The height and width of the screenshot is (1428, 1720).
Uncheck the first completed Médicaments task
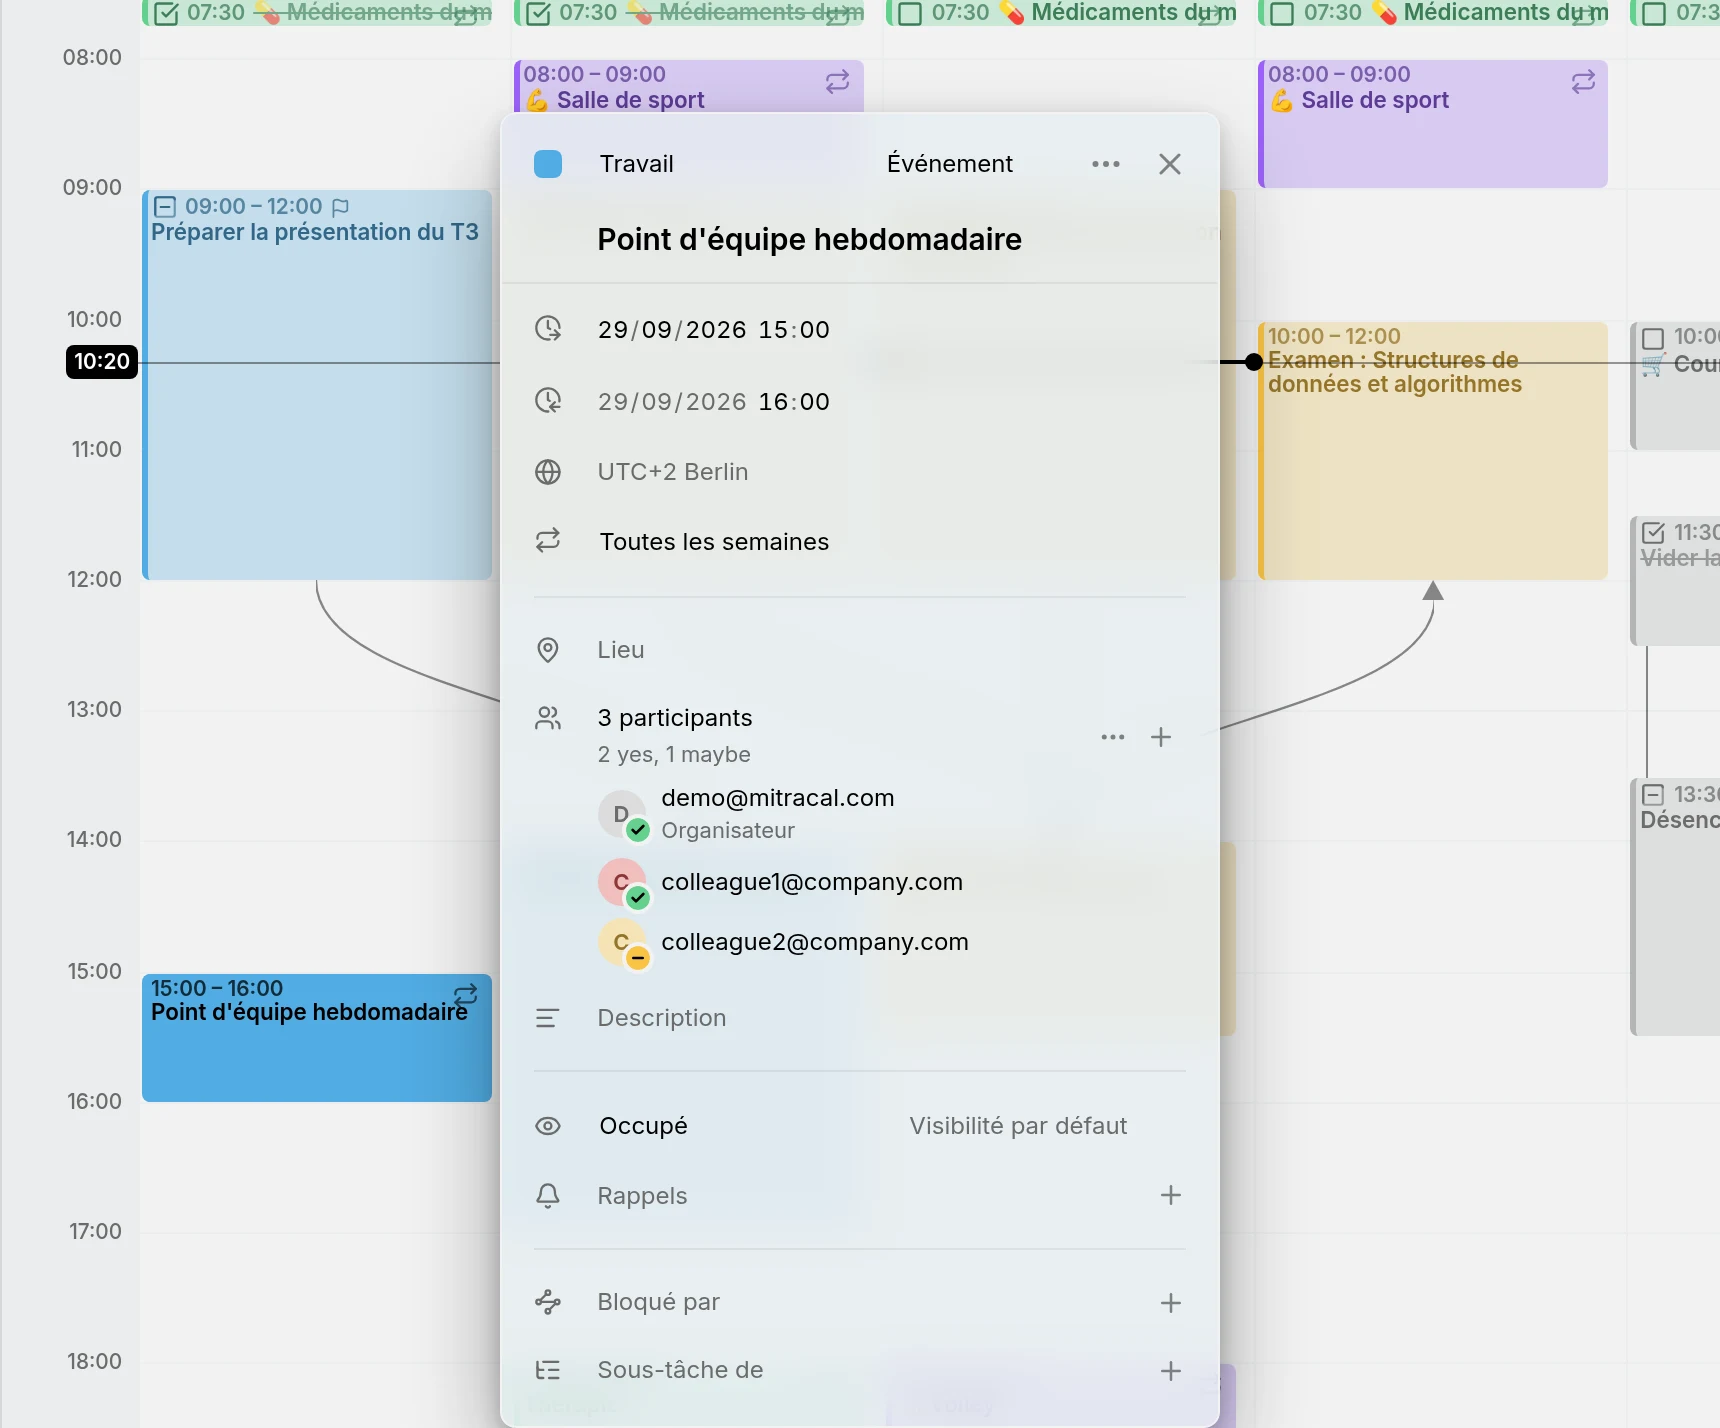pyautogui.click(x=166, y=13)
